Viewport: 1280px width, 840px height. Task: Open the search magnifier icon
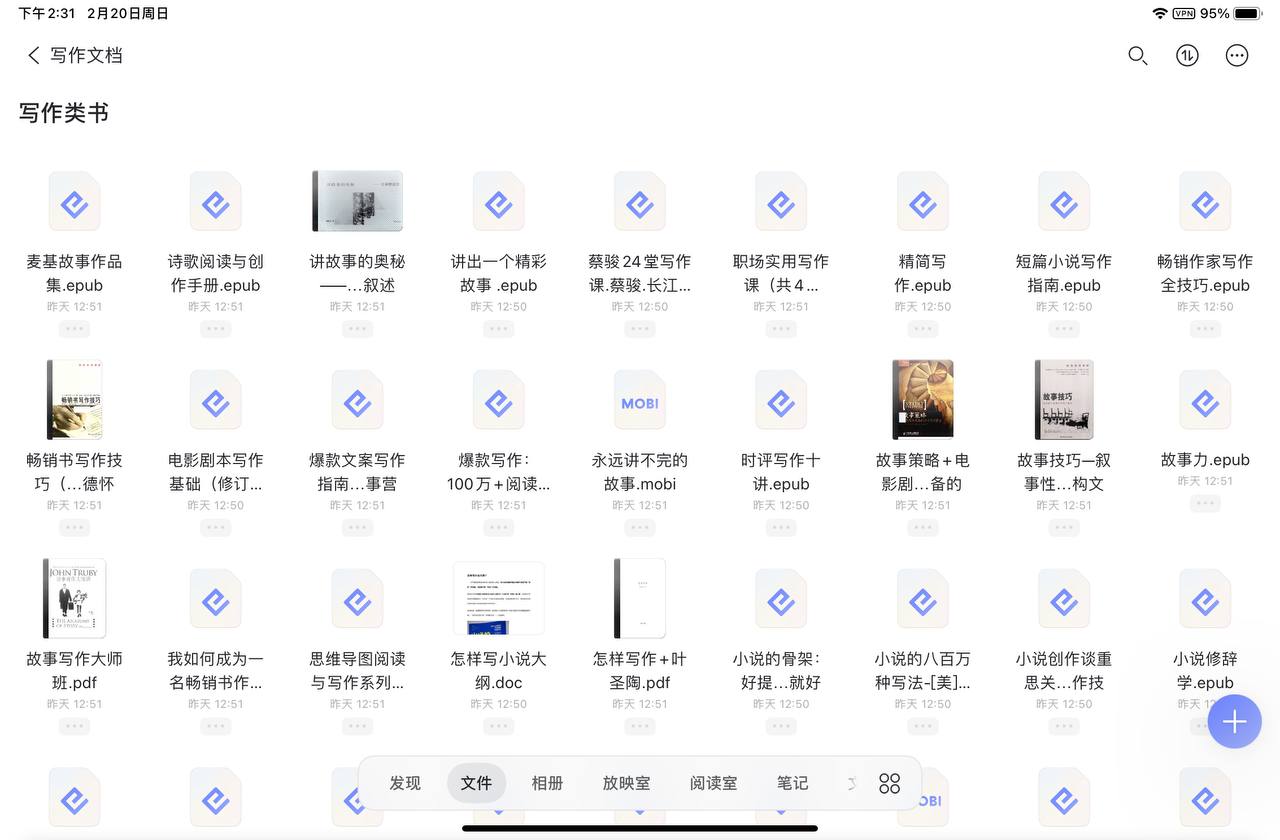(1137, 56)
